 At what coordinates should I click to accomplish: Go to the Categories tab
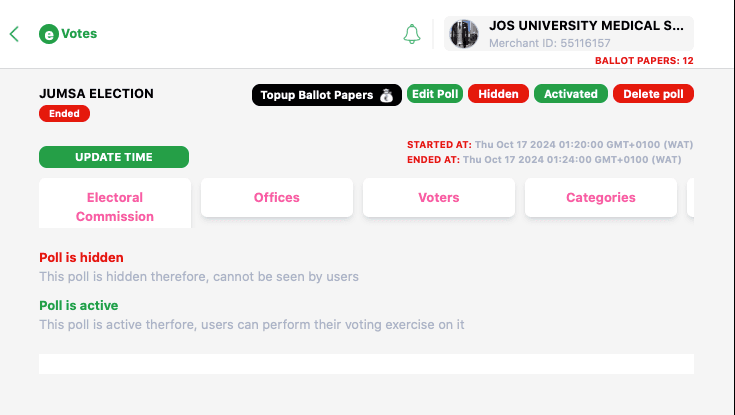600,197
